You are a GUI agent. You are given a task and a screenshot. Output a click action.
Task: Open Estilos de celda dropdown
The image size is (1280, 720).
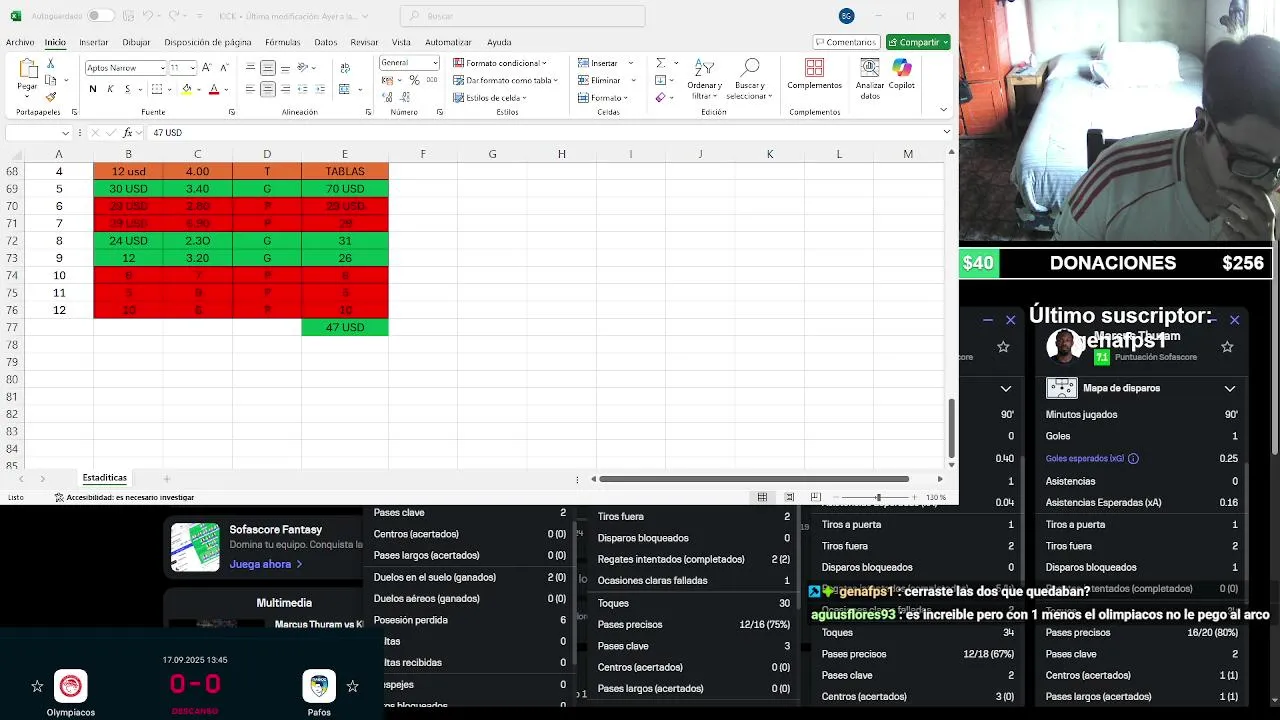[489, 97]
